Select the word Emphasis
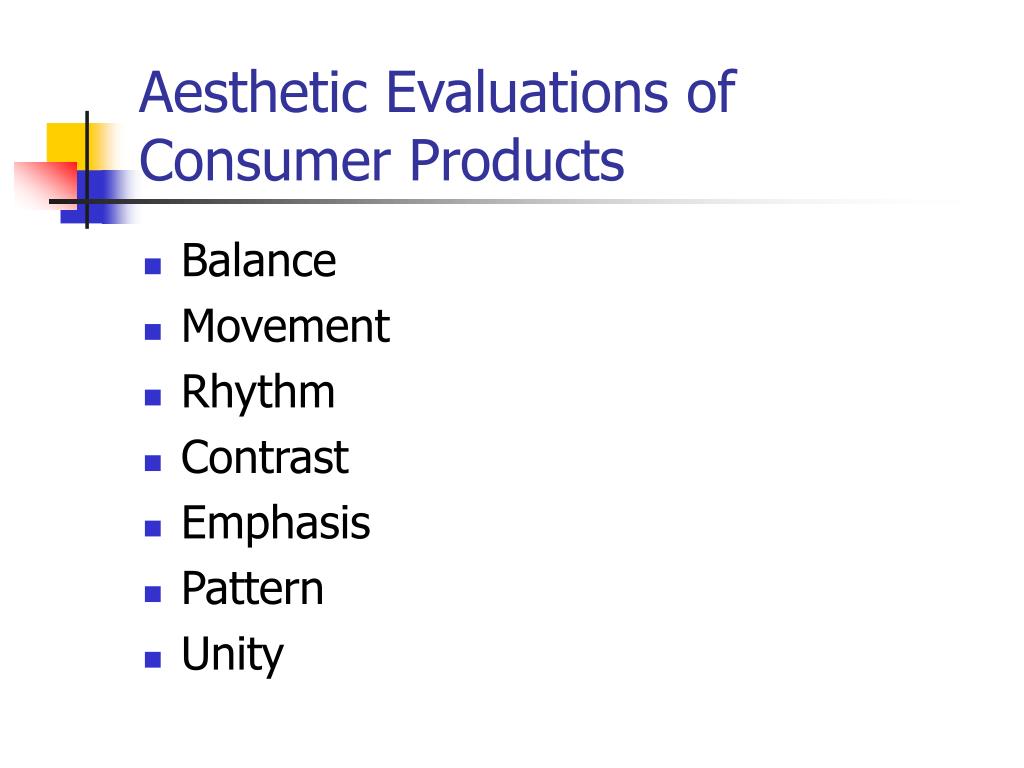 (276, 525)
